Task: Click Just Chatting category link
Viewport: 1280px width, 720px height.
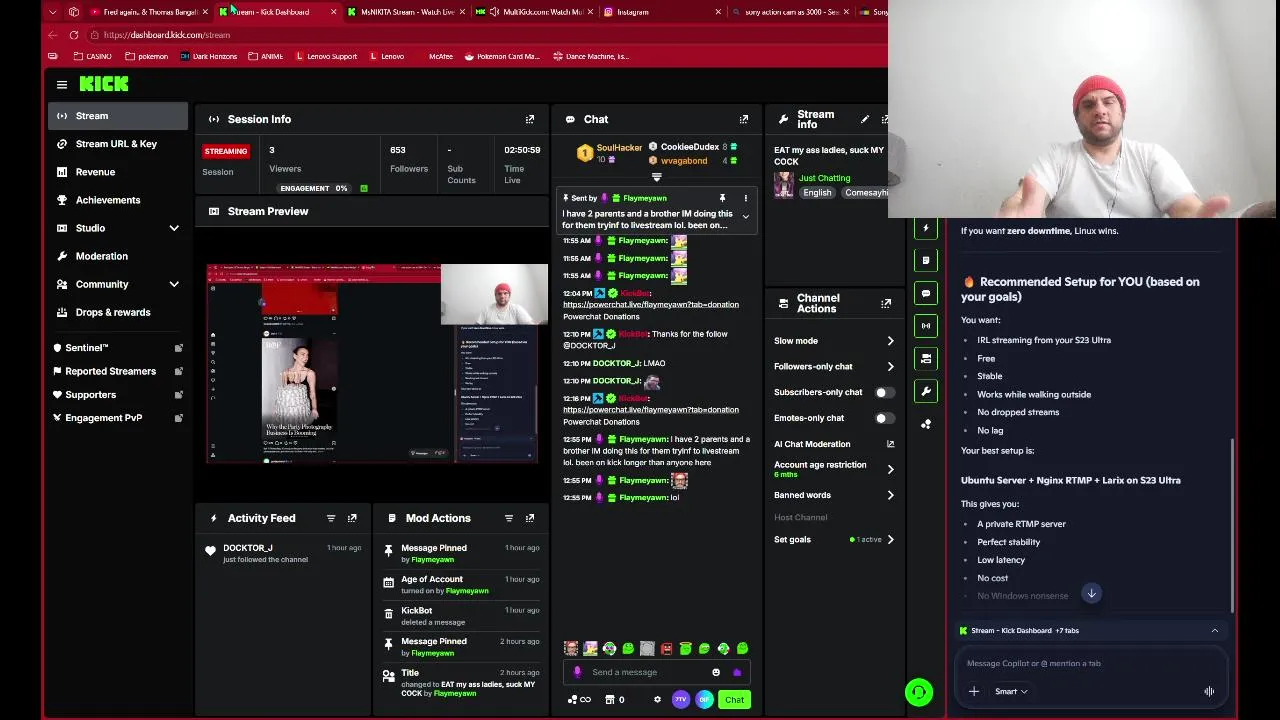Action: [824, 178]
